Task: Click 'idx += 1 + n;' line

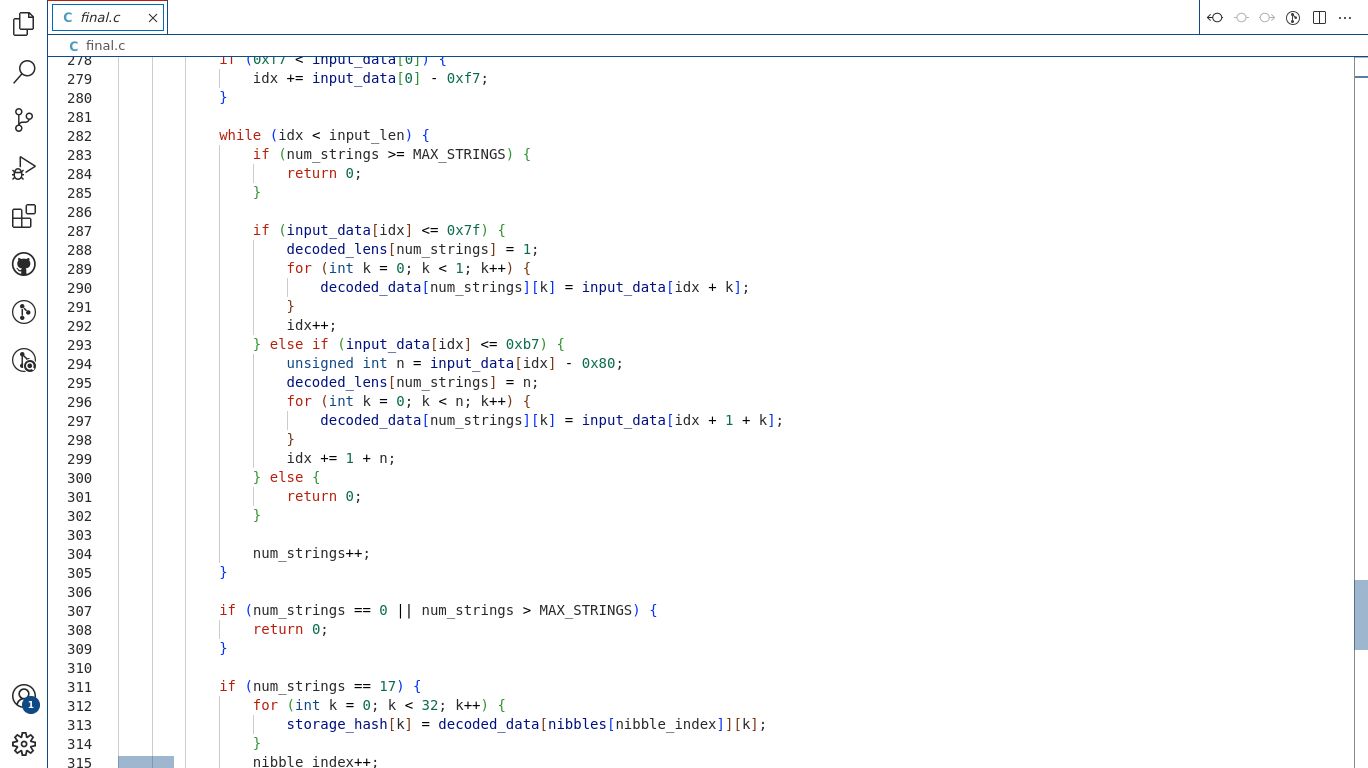Action: 341,459
